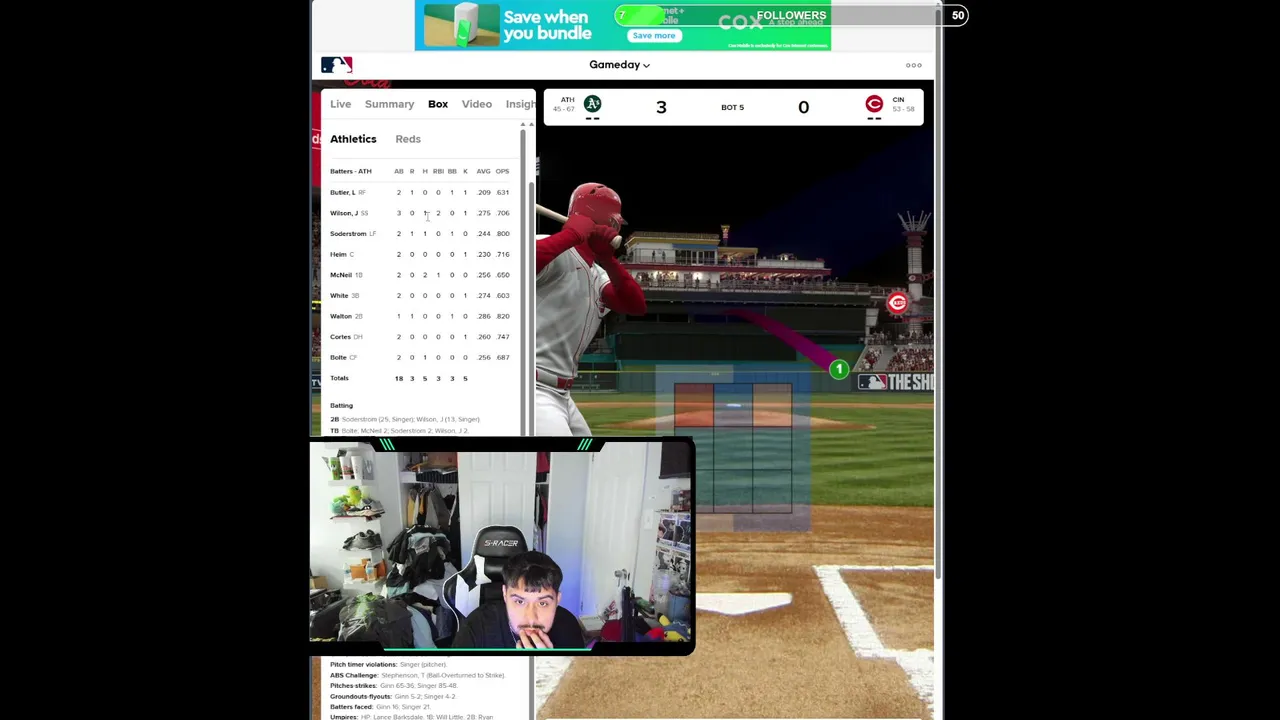Show the Reds box score
Viewport: 1280px width, 720px height.
coord(408,139)
